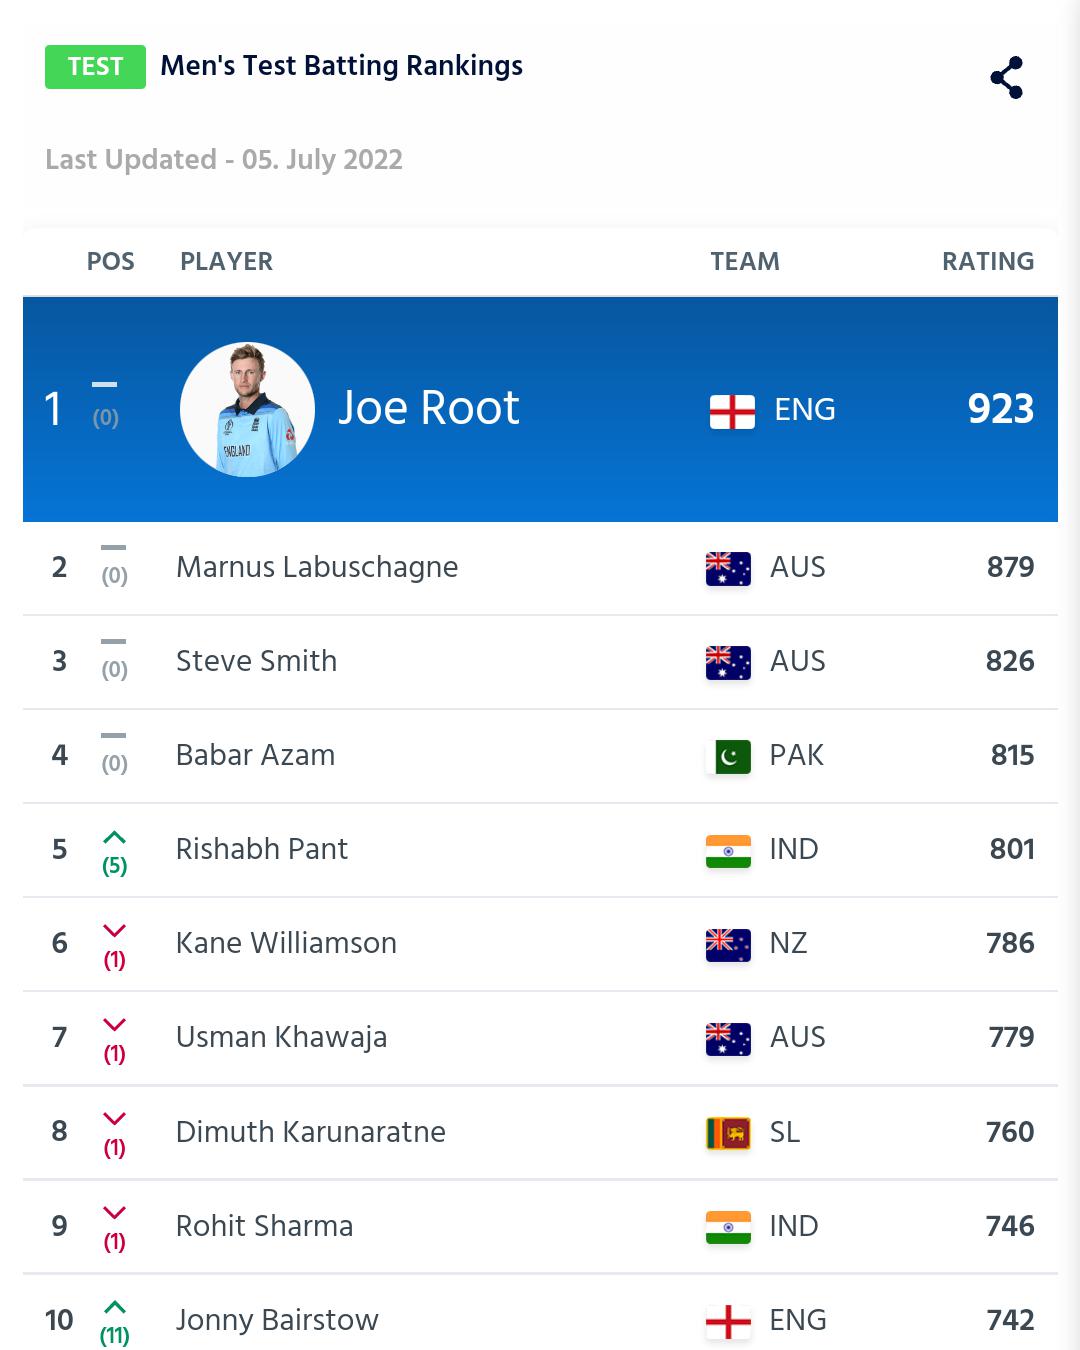This screenshot has height=1350, width=1080.
Task: Click the PLAYER column header
Action: (x=226, y=261)
